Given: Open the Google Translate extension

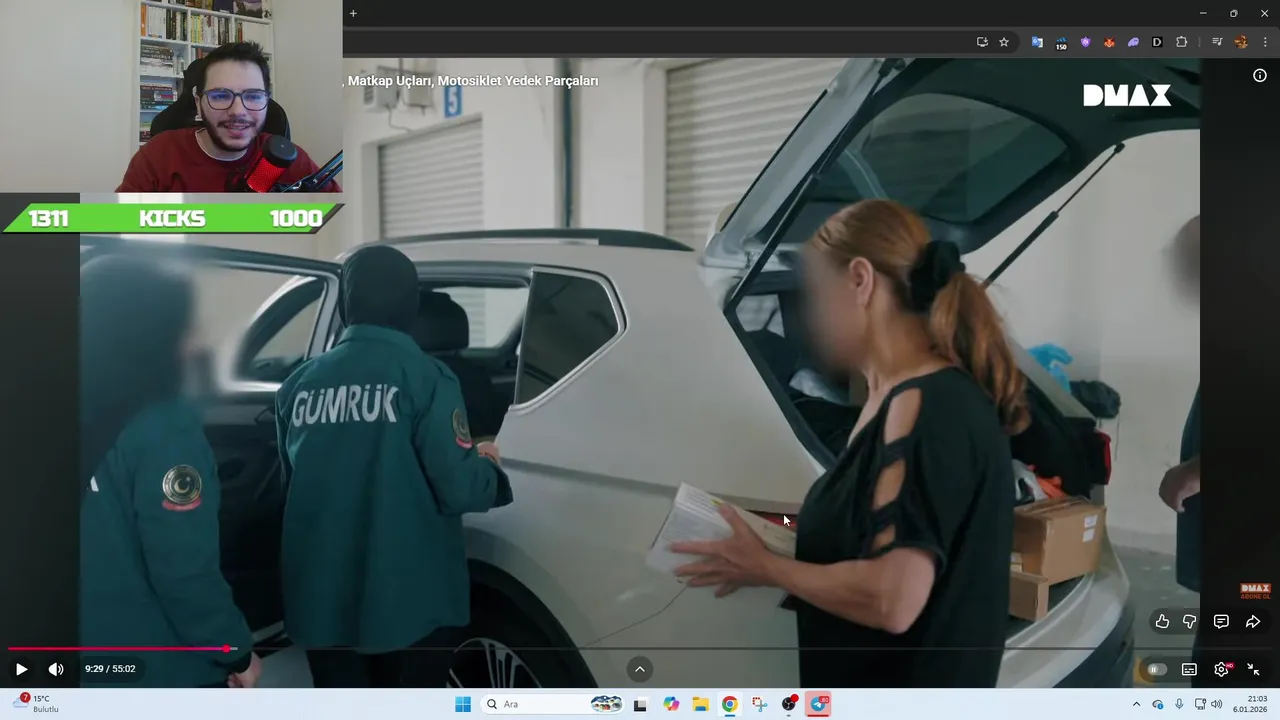Looking at the screenshot, I should (1037, 42).
